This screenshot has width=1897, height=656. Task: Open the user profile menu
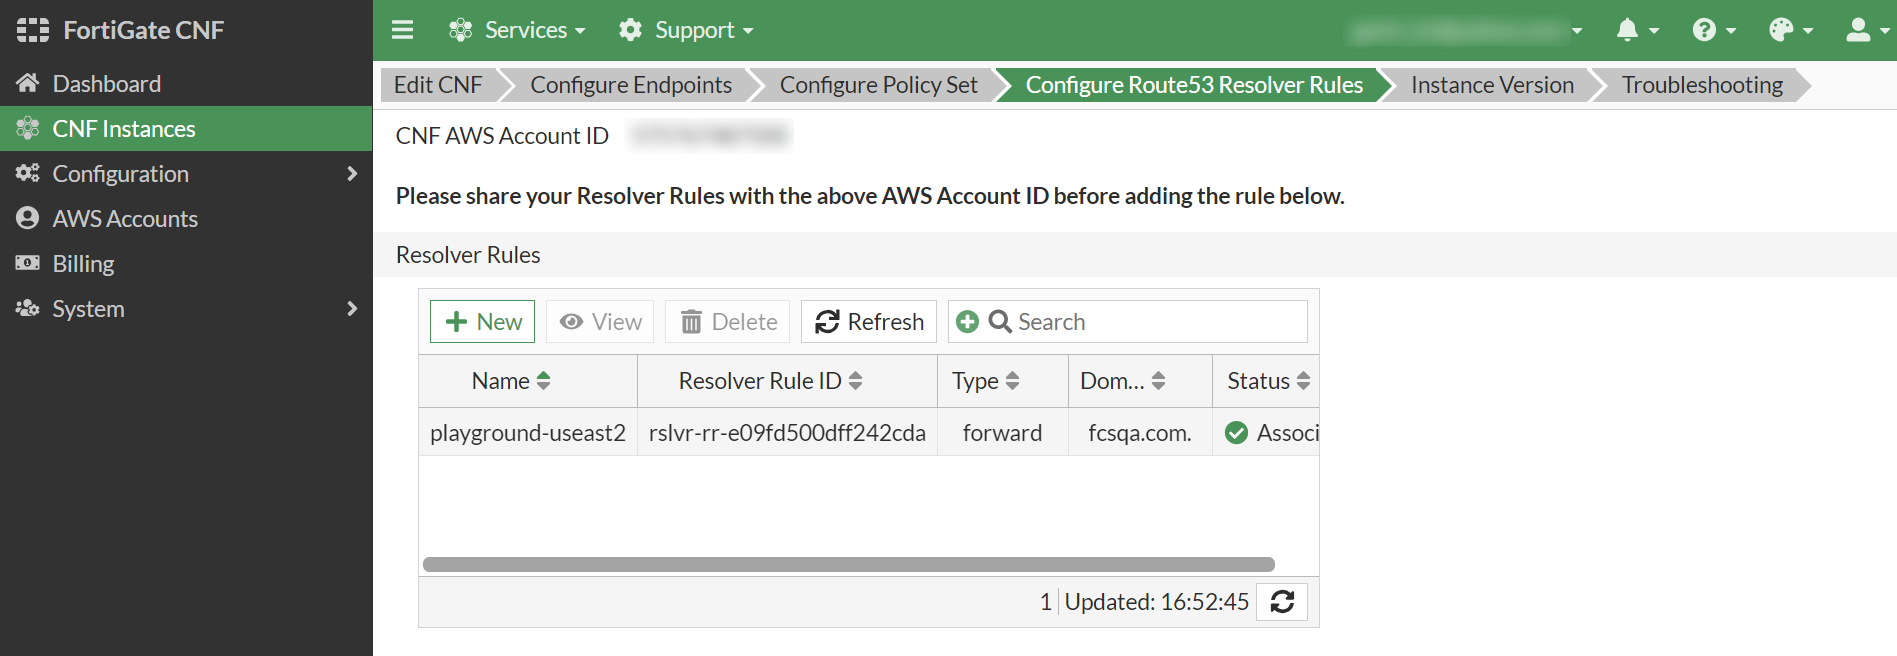pos(1865,30)
